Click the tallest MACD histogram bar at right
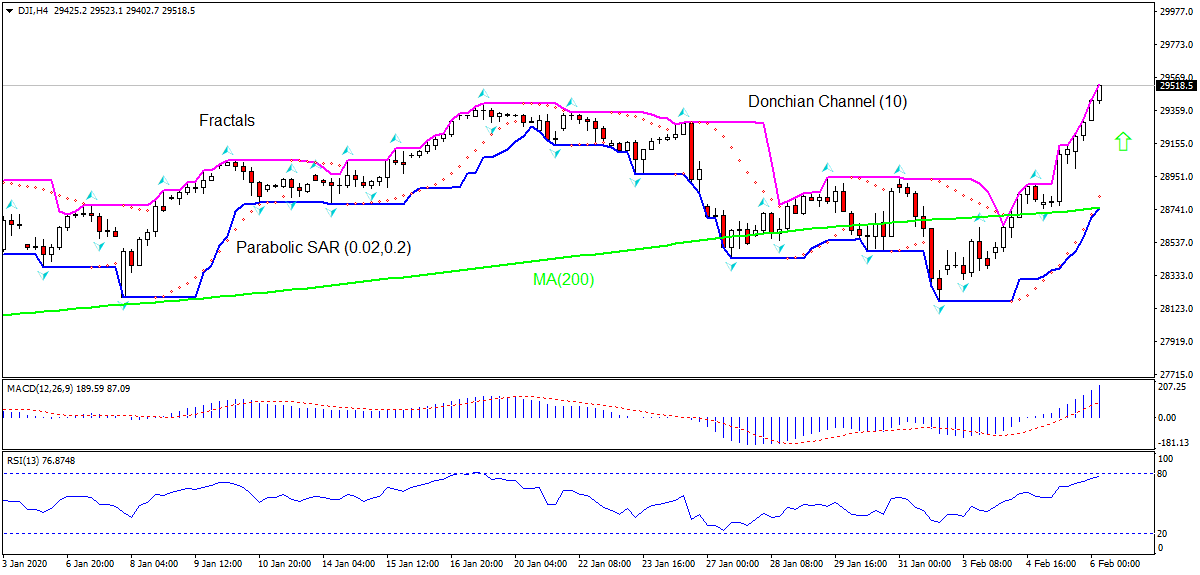 tap(1100, 401)
